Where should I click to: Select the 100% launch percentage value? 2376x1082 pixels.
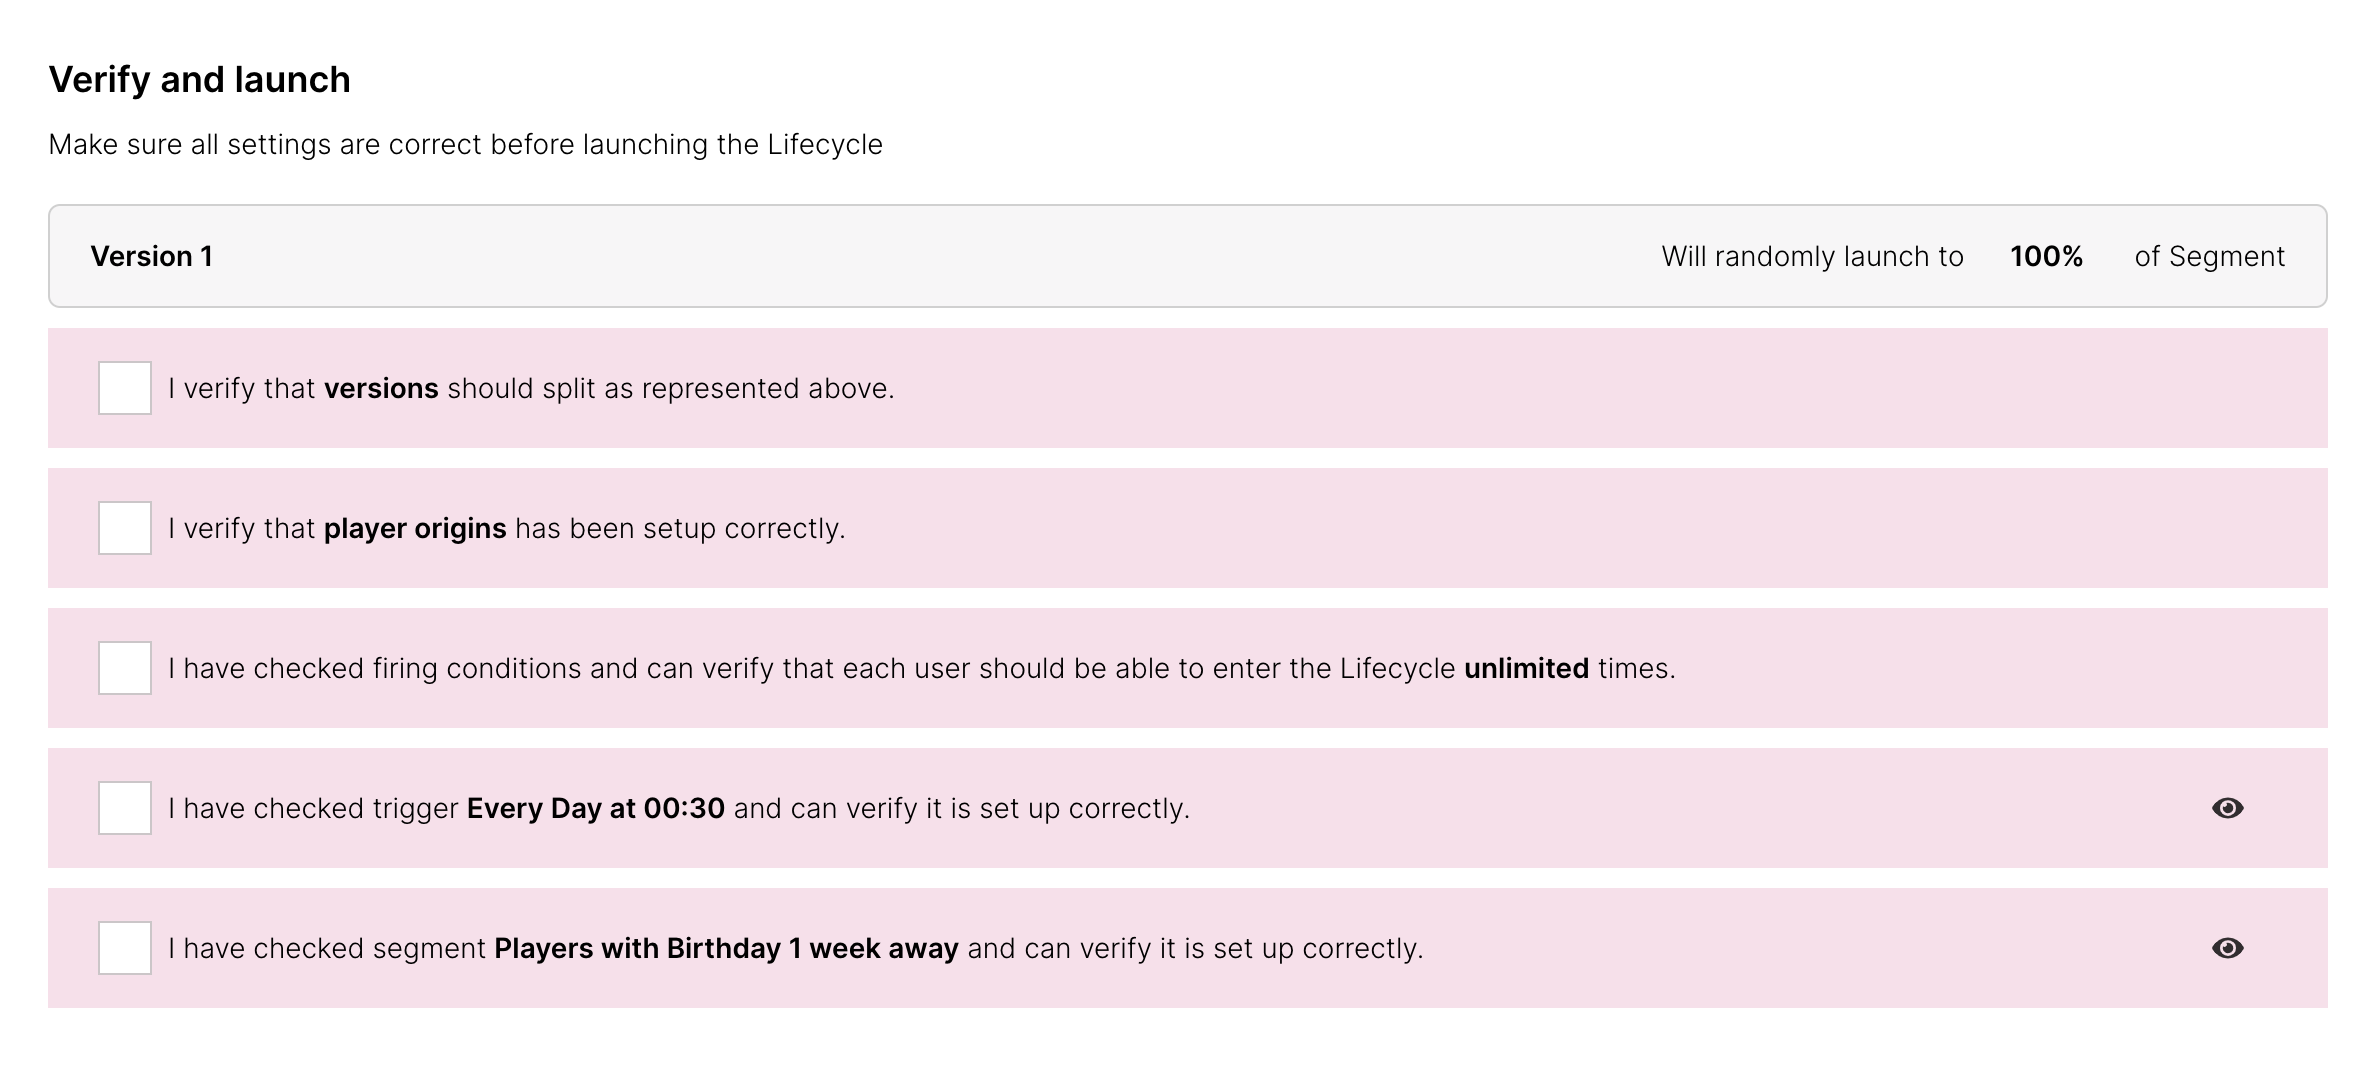point(2046,257)
